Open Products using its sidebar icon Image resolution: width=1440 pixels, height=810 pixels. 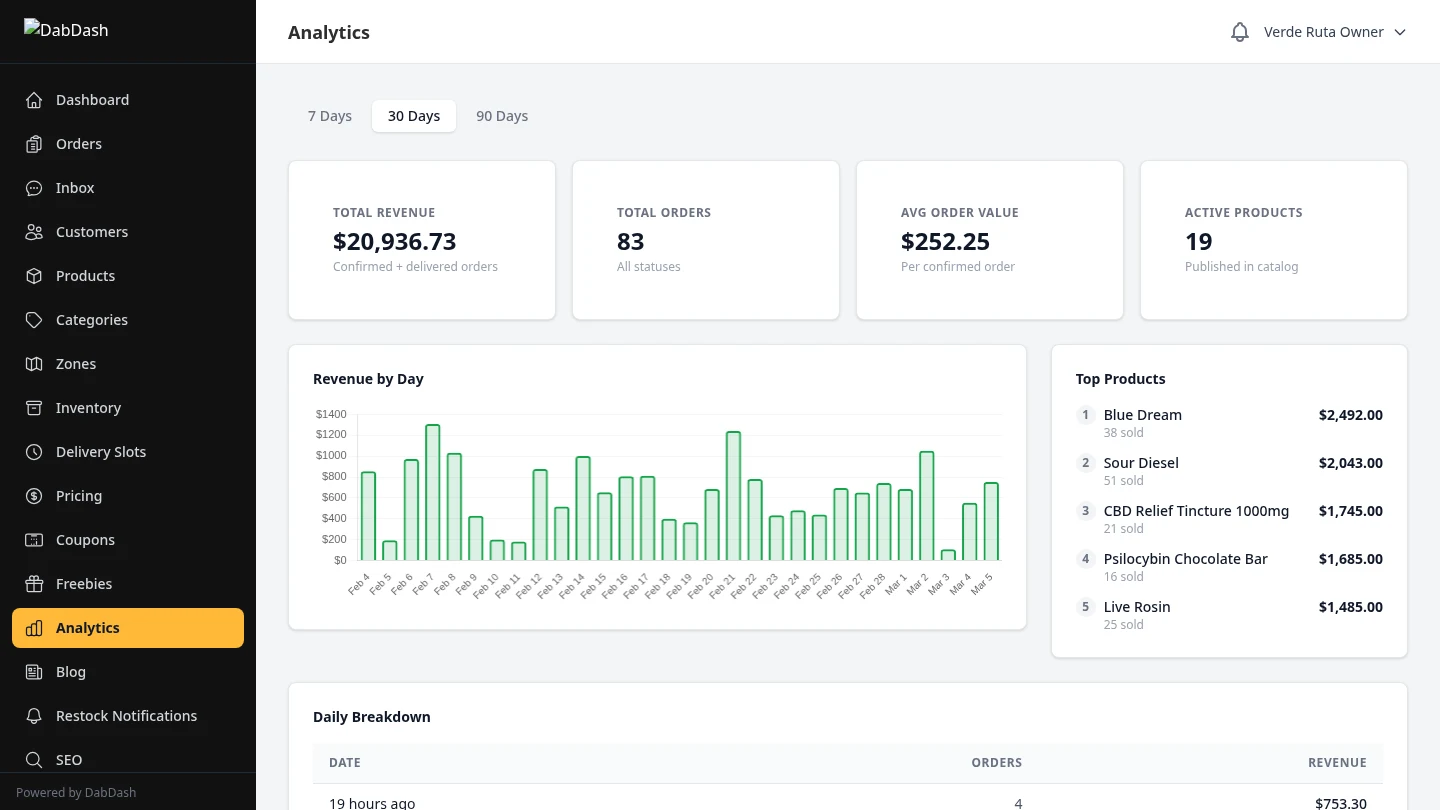(33, 275)
